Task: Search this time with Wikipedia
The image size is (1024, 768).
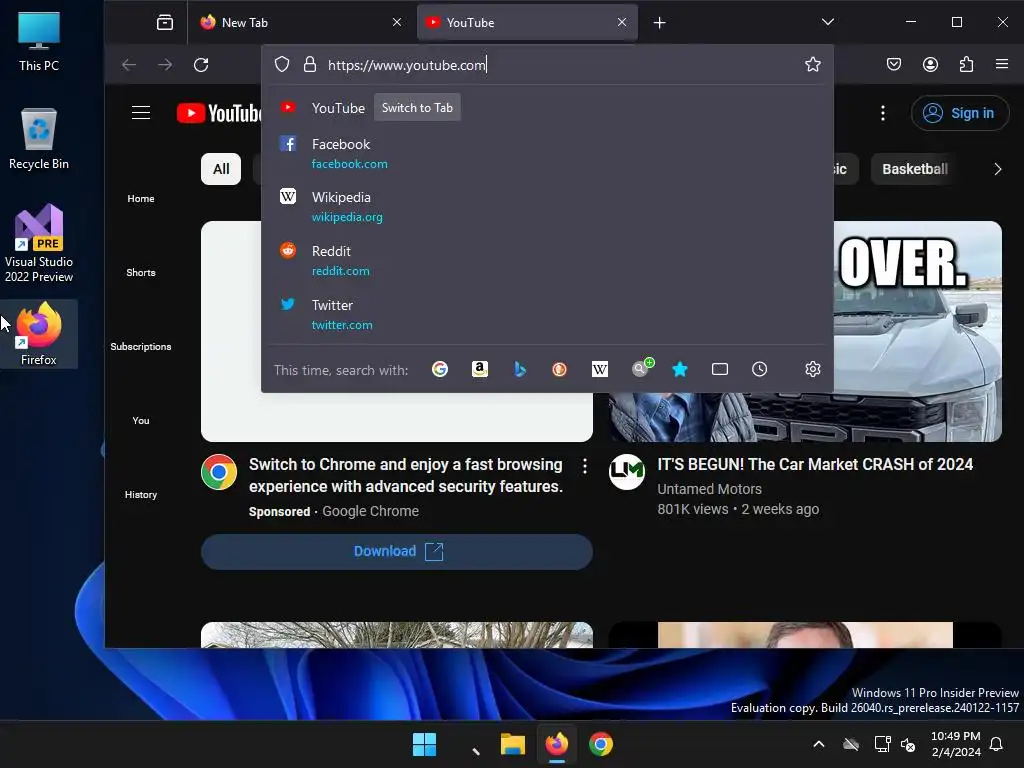Action: pos(600,370)
